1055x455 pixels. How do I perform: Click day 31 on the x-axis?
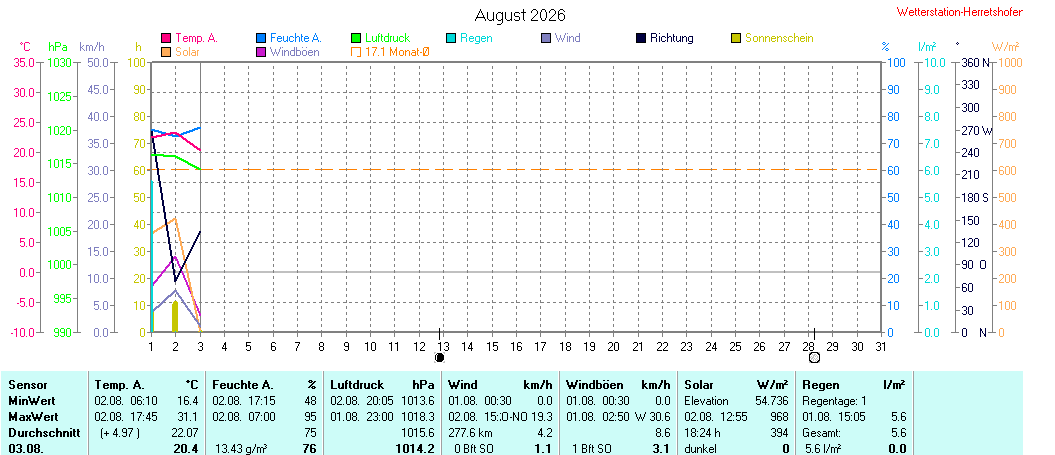tap(881, 347)
